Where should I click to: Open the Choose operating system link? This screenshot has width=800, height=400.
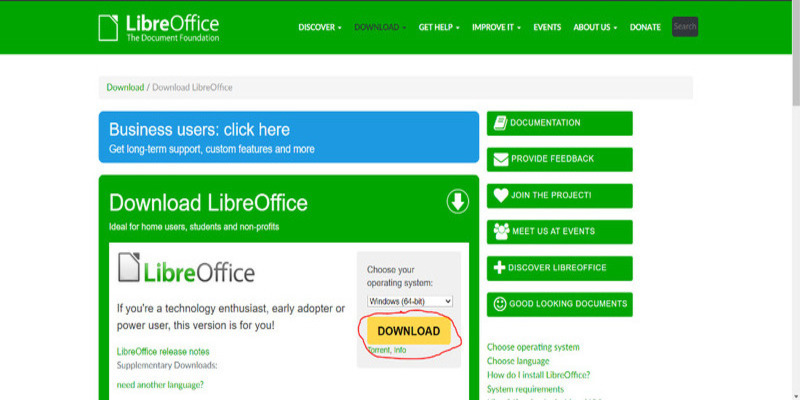tap(533, 347)
